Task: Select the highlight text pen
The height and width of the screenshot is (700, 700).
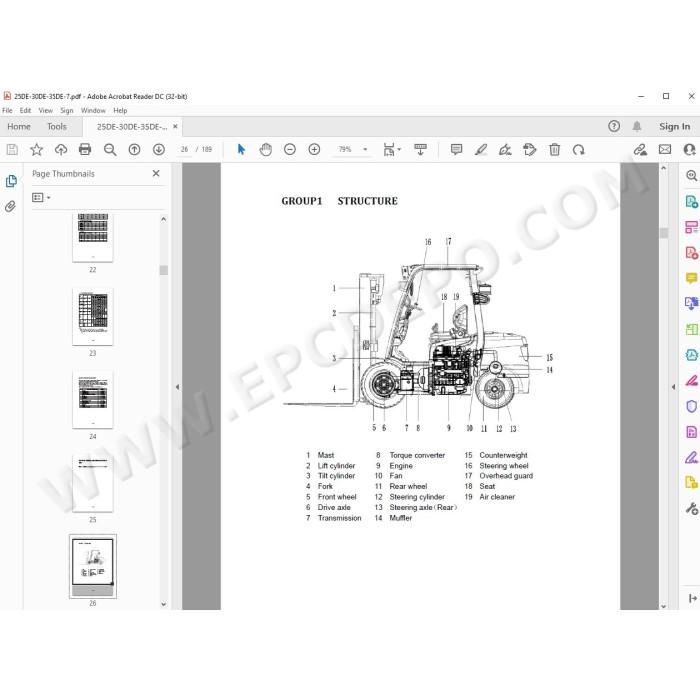Action: tap(481, 150)
